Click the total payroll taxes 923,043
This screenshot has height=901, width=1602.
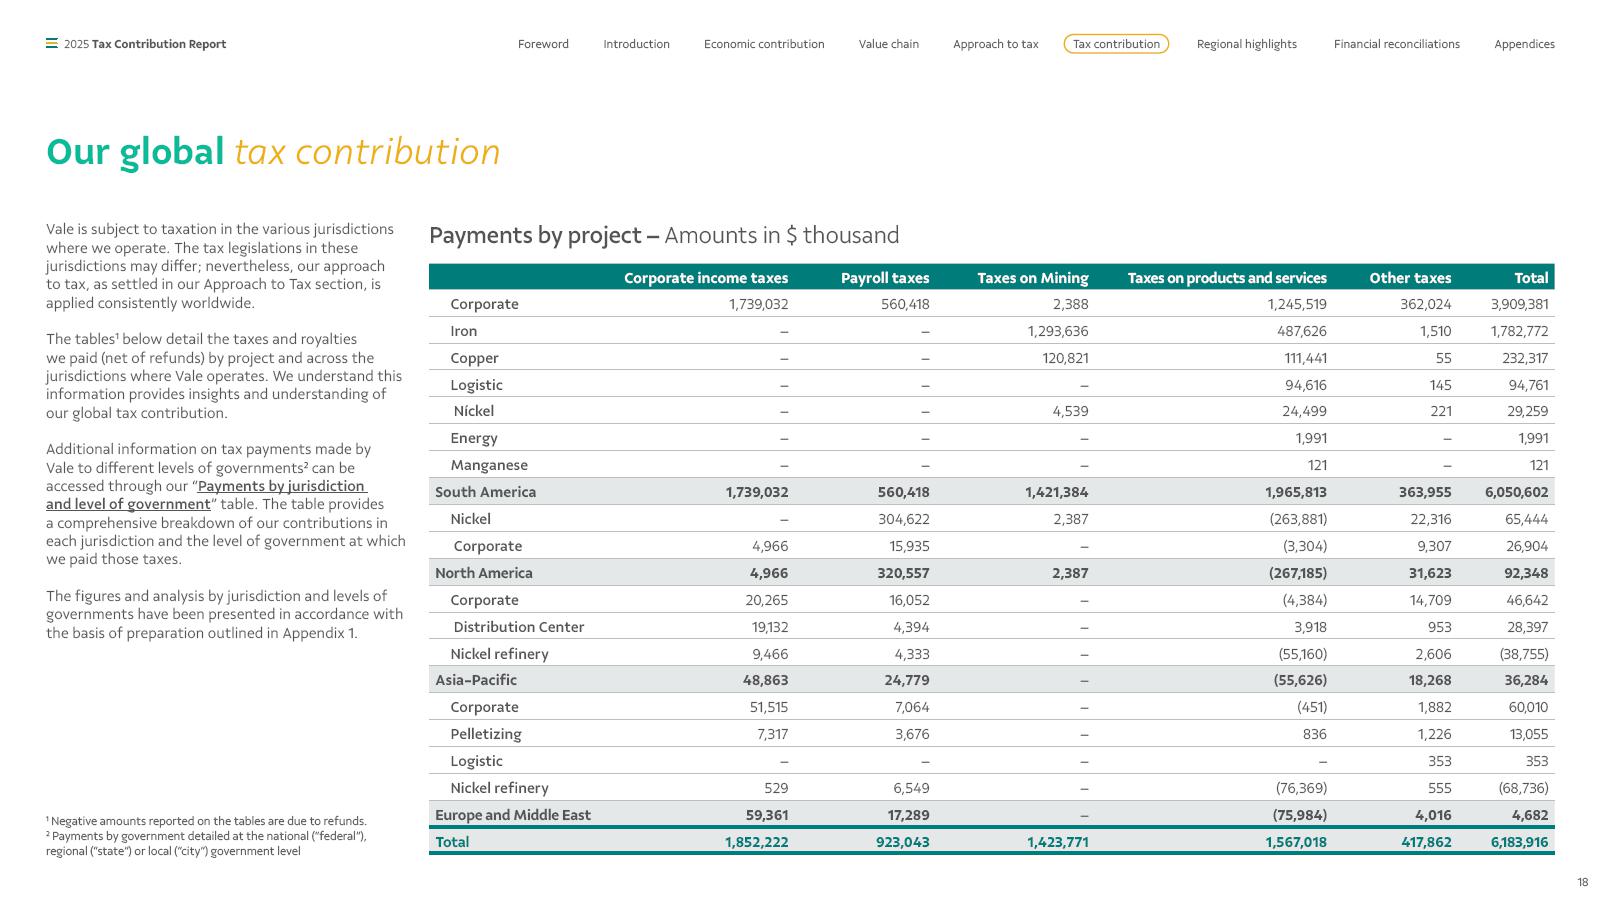coord(902,842)
